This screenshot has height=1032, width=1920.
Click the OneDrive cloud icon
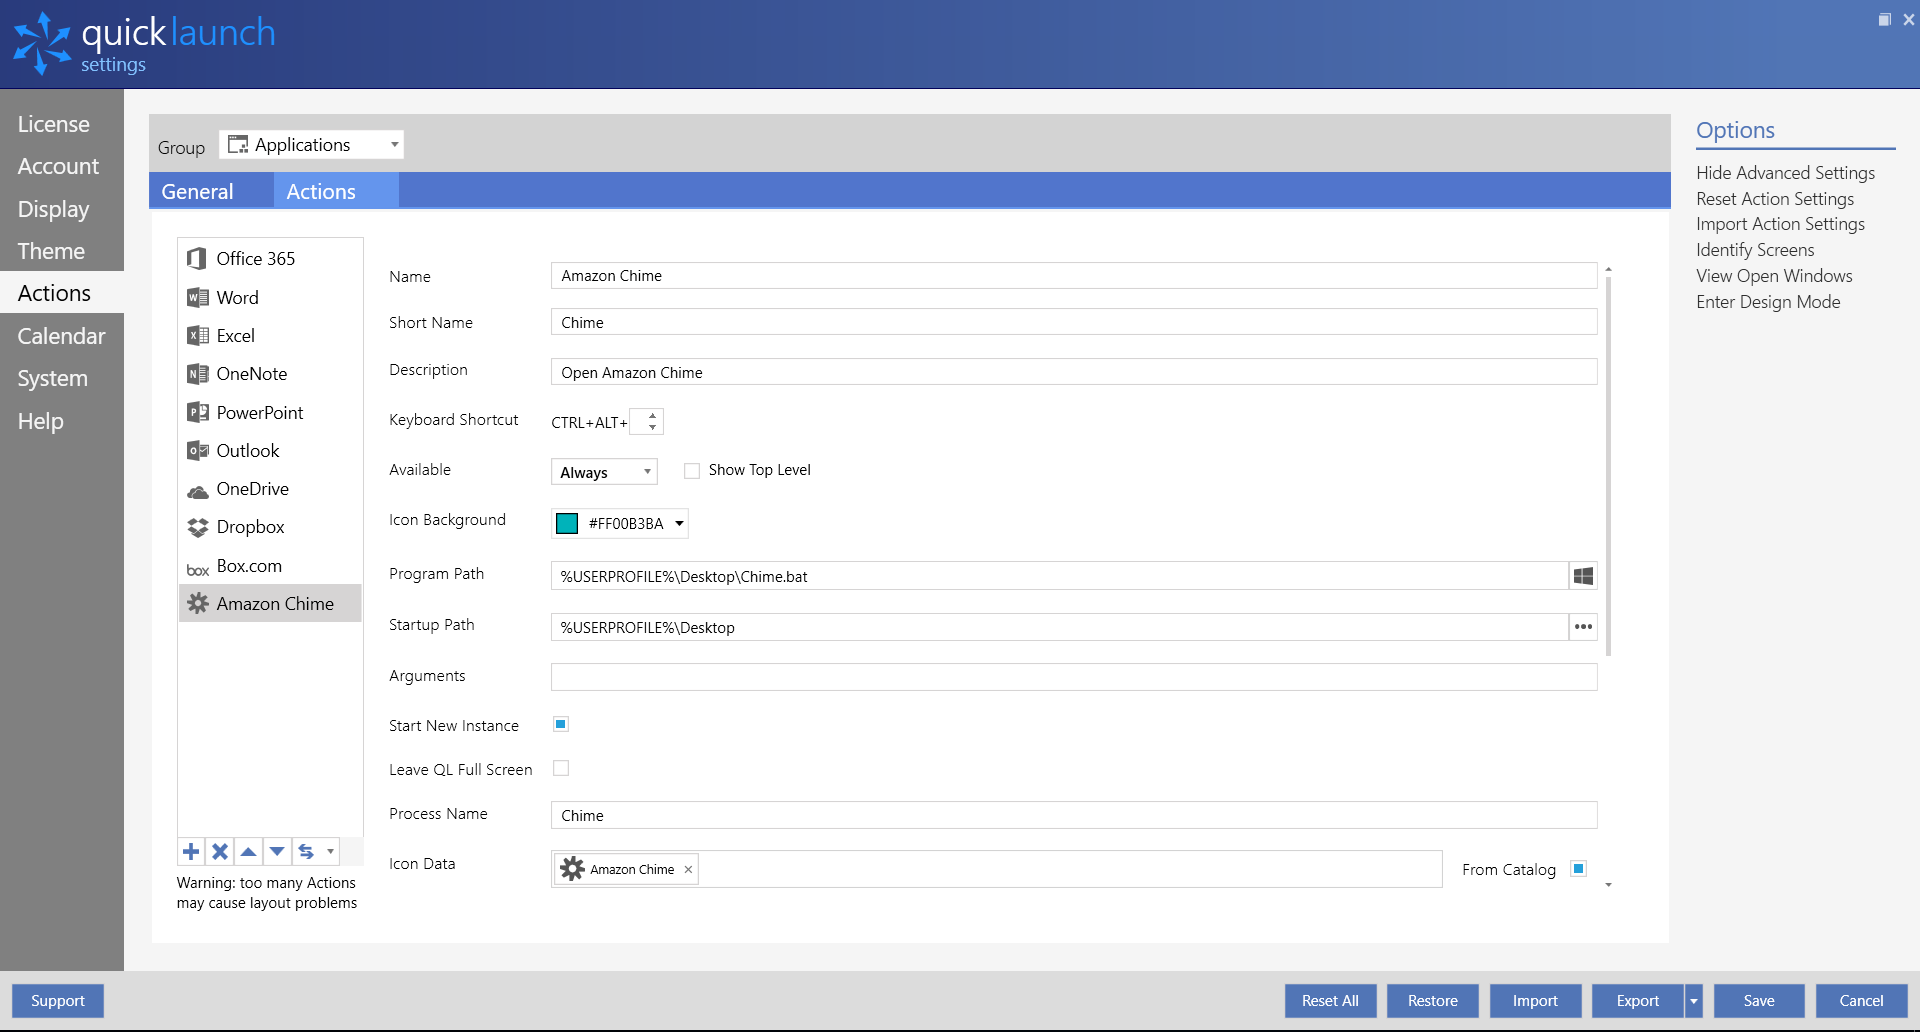(197, 491)
